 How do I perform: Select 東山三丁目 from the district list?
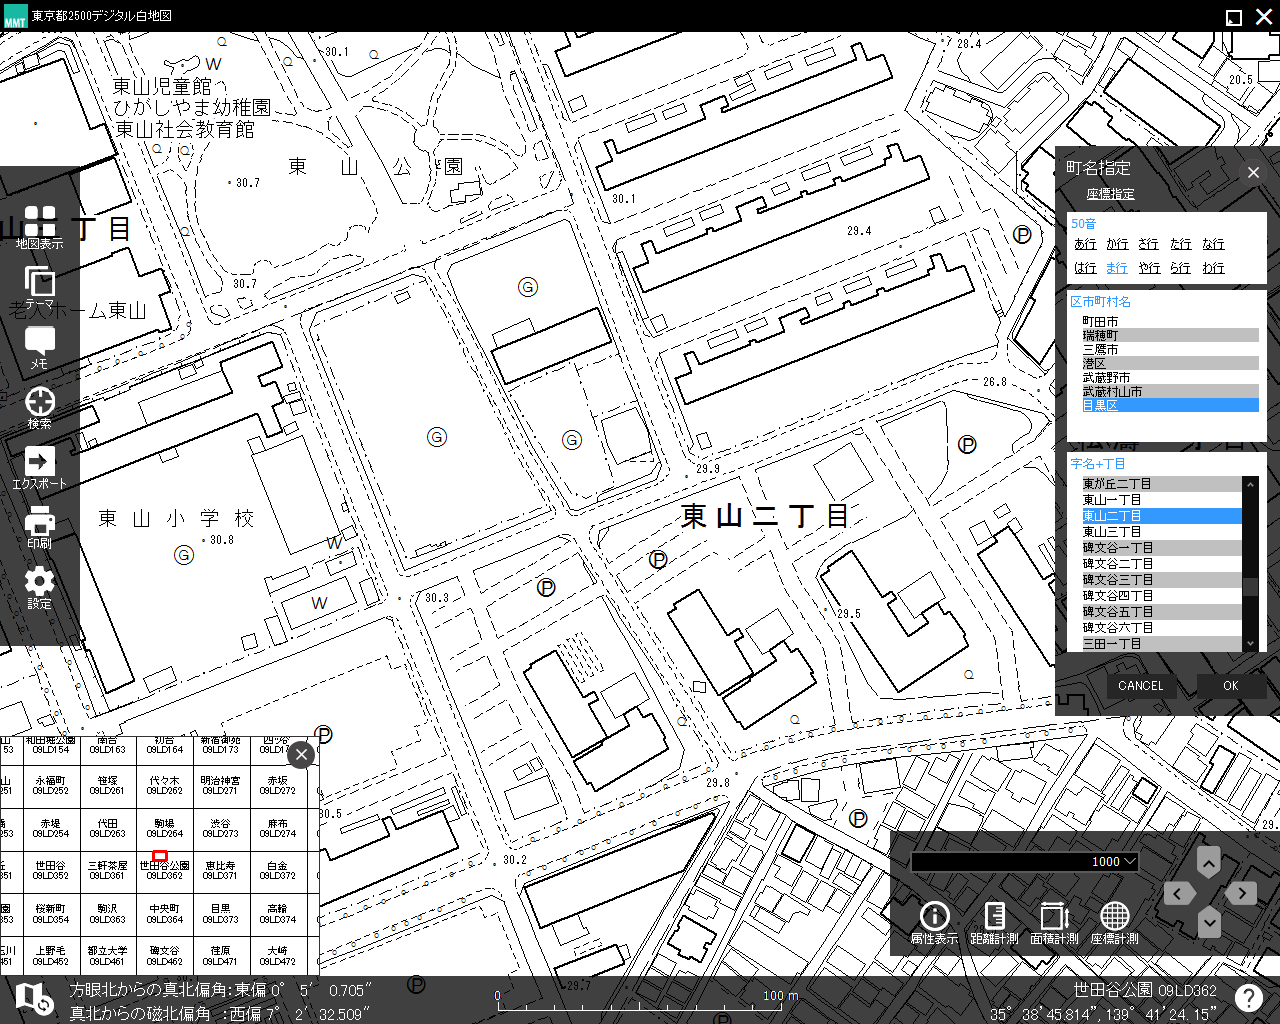(x=1113, y=531)
